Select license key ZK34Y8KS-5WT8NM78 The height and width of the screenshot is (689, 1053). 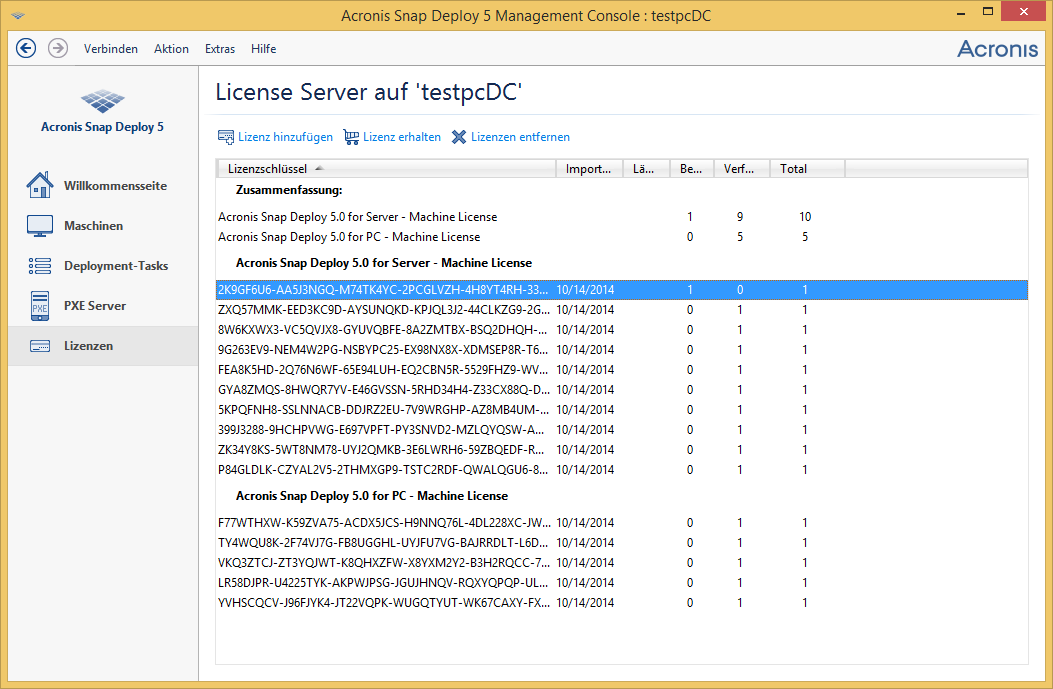pos(621,450)
